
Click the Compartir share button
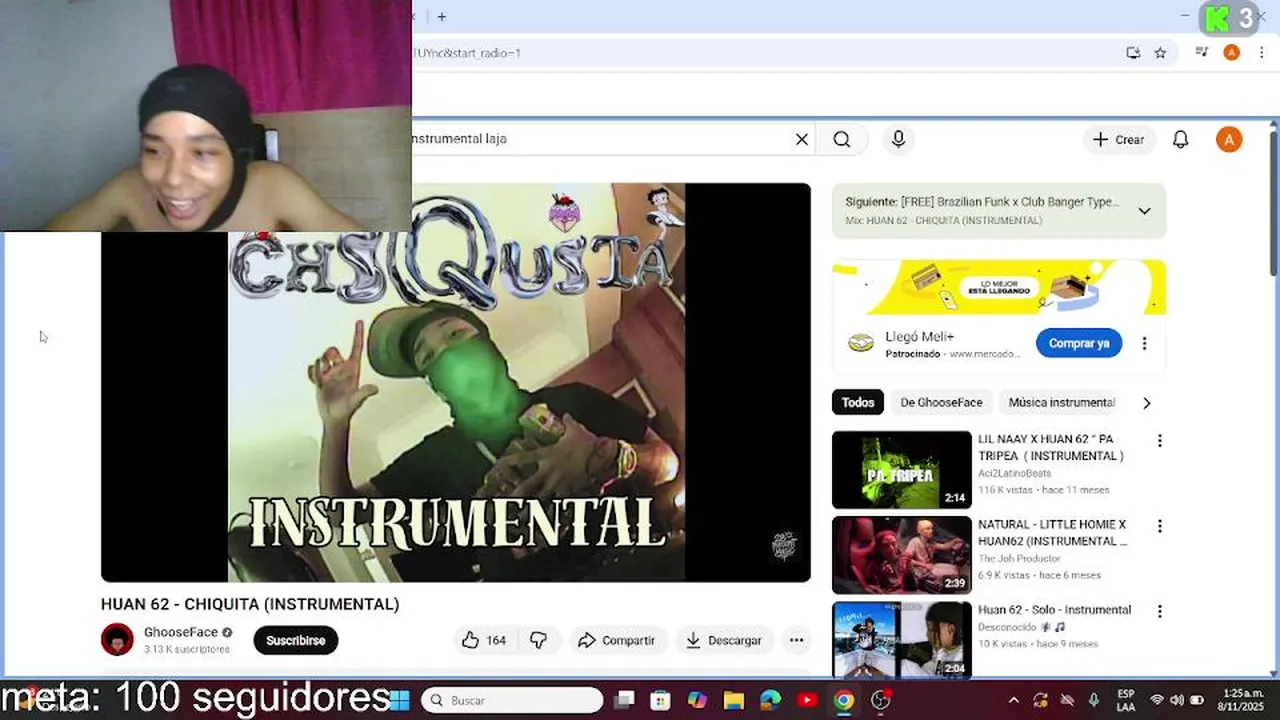pyautogui.click(x=617, y=640)
